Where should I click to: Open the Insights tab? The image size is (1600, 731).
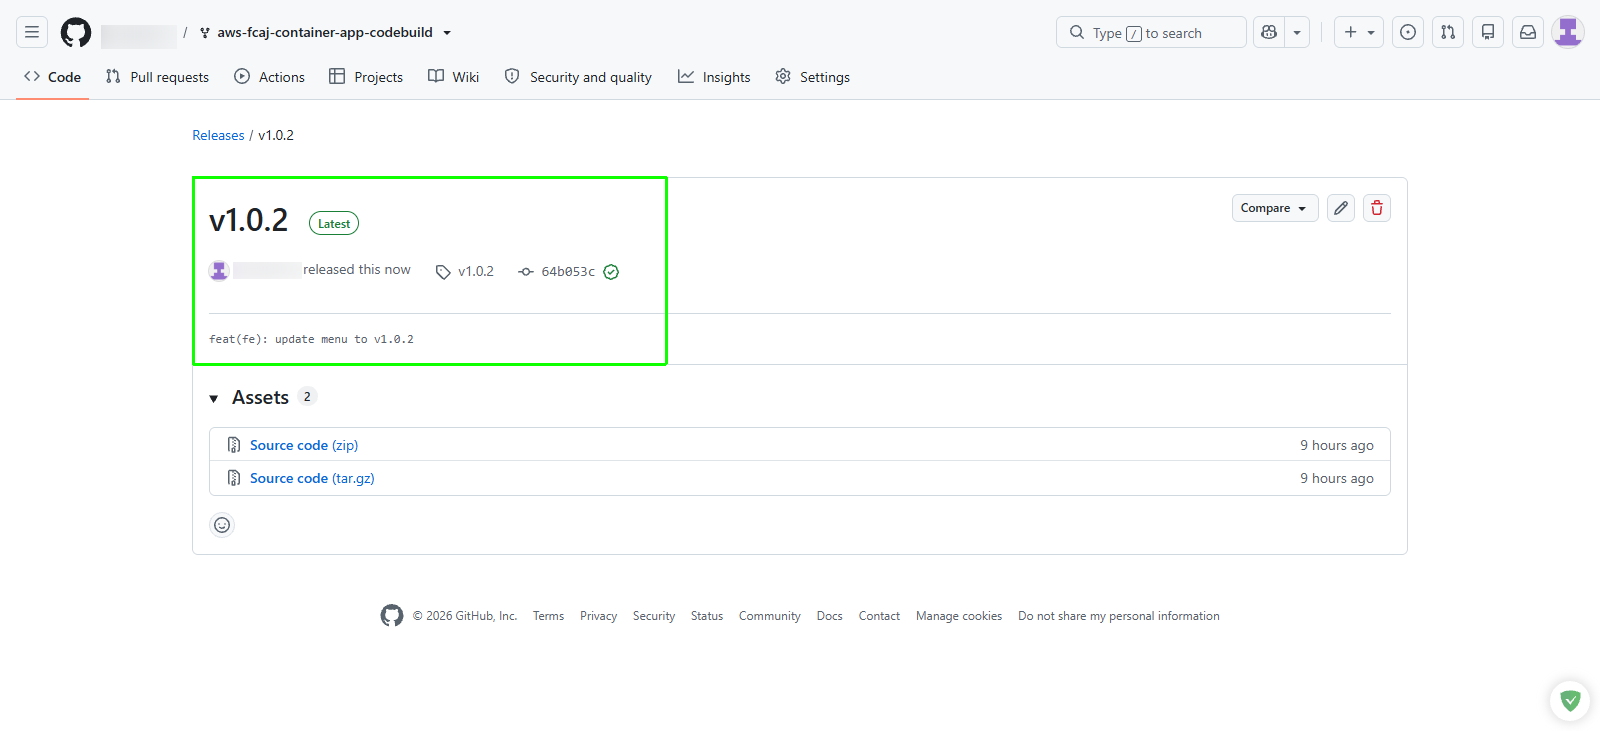(x=714, y=77)
